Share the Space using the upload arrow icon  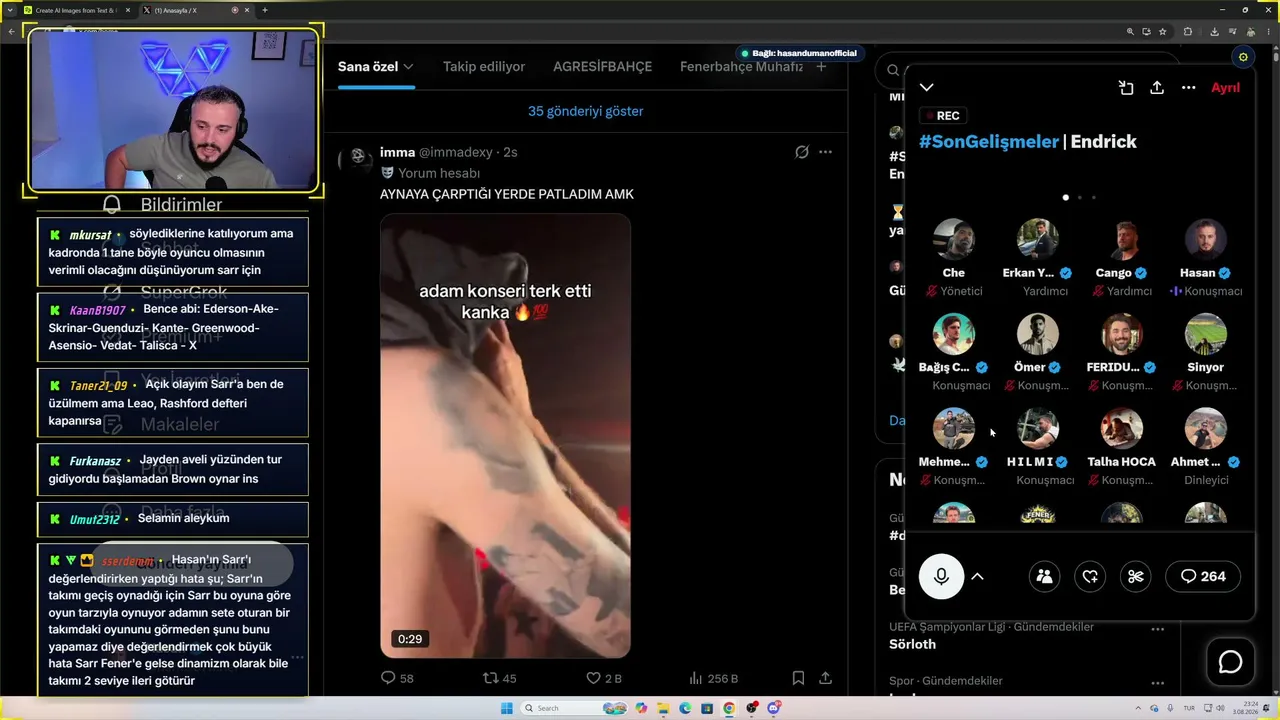(x=1157, y=88)
